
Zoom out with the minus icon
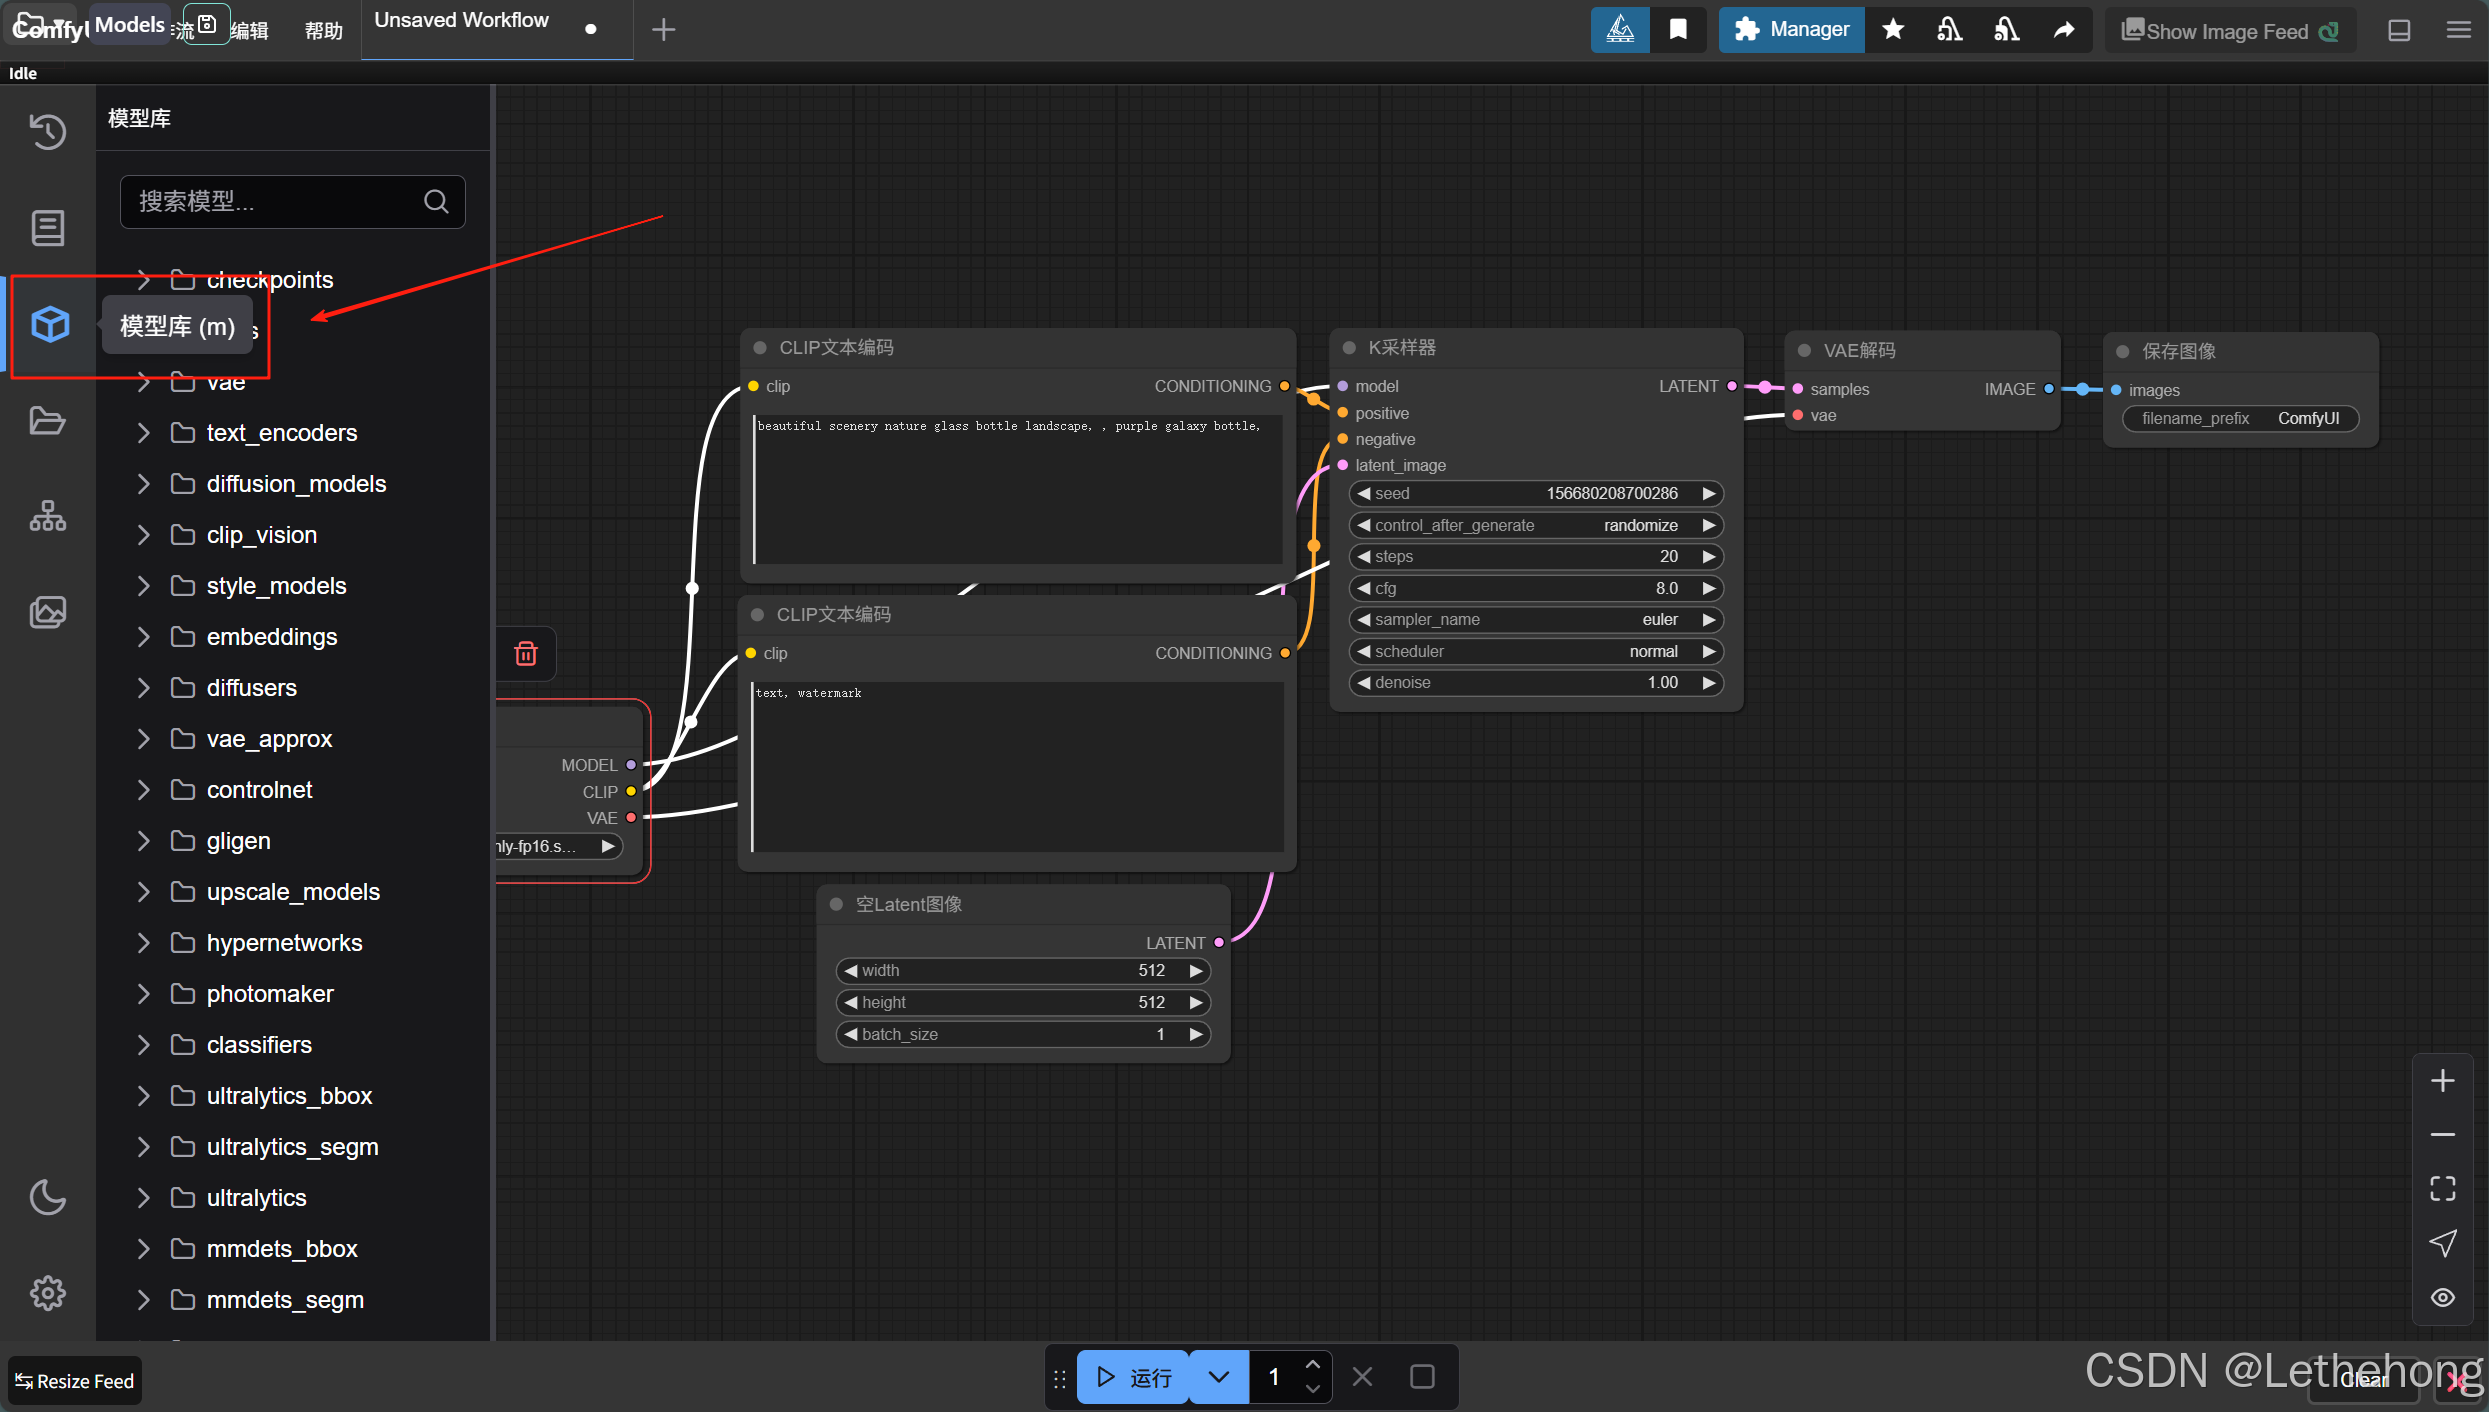(x=2443, y=1135)
